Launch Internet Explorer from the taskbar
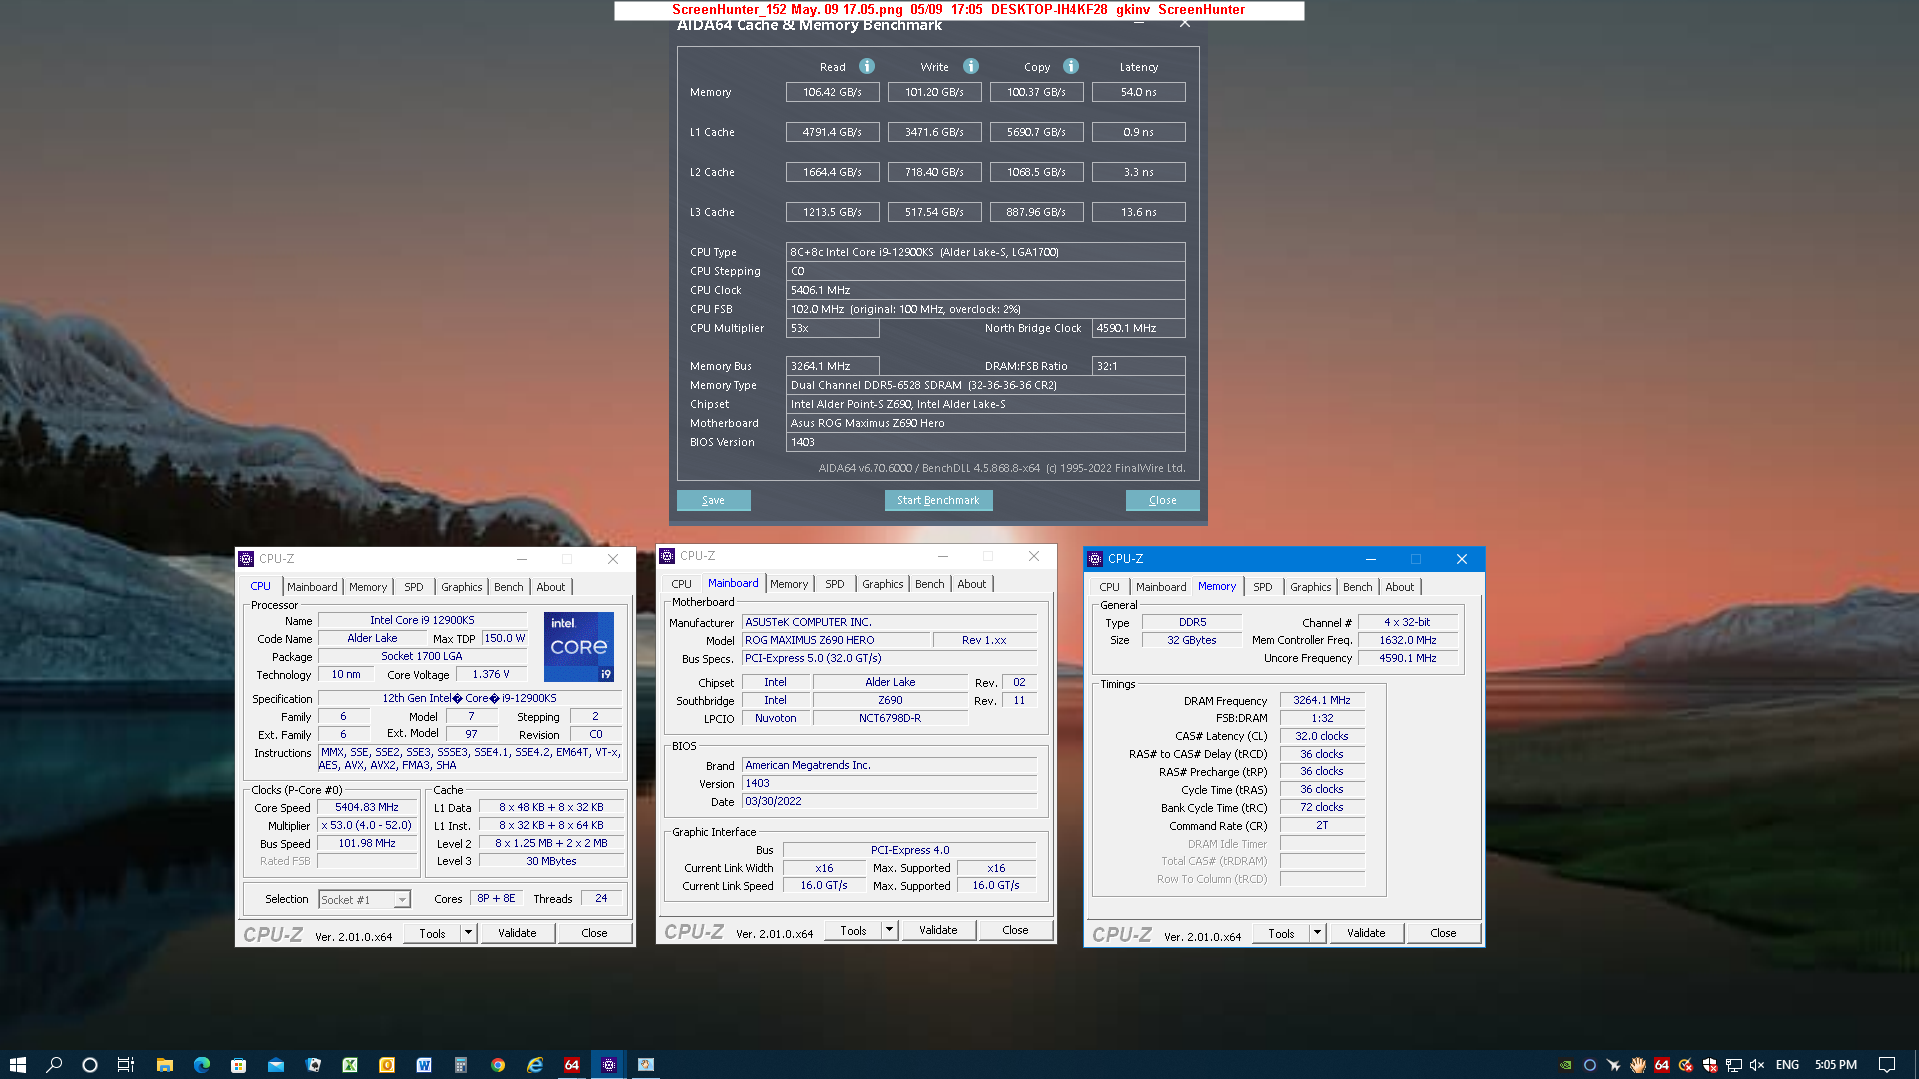 pyautogui.click(x=535, y=1065)
